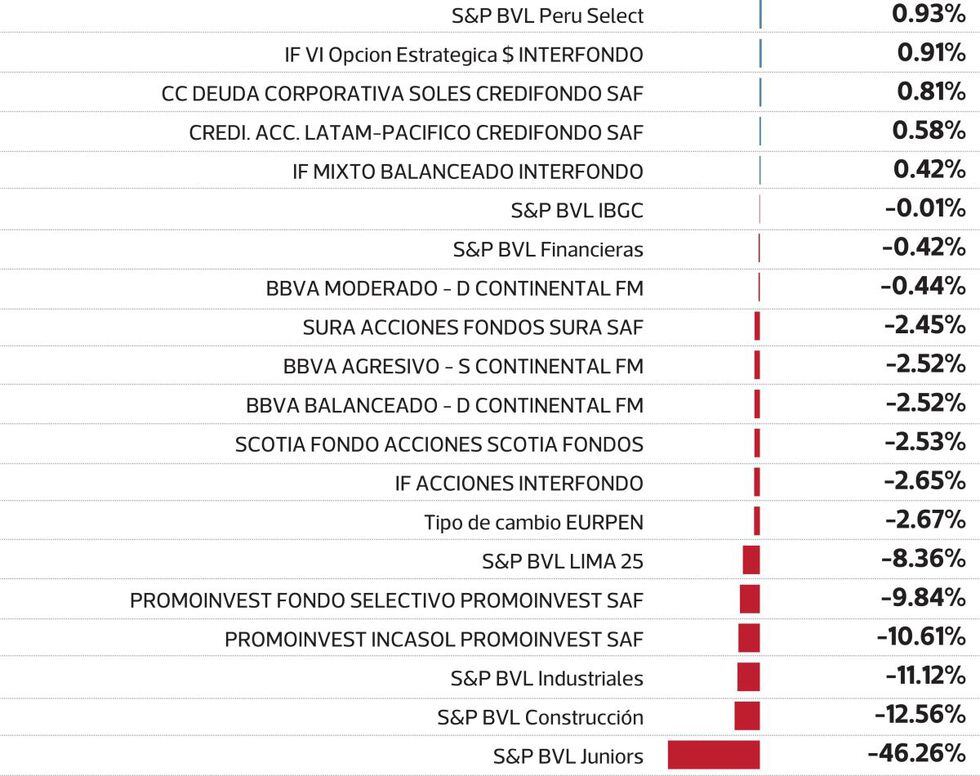The height and width of the screenshot is (776, 980).
Task: Select the -11.12% Industriales value
Action: [925, 676]
